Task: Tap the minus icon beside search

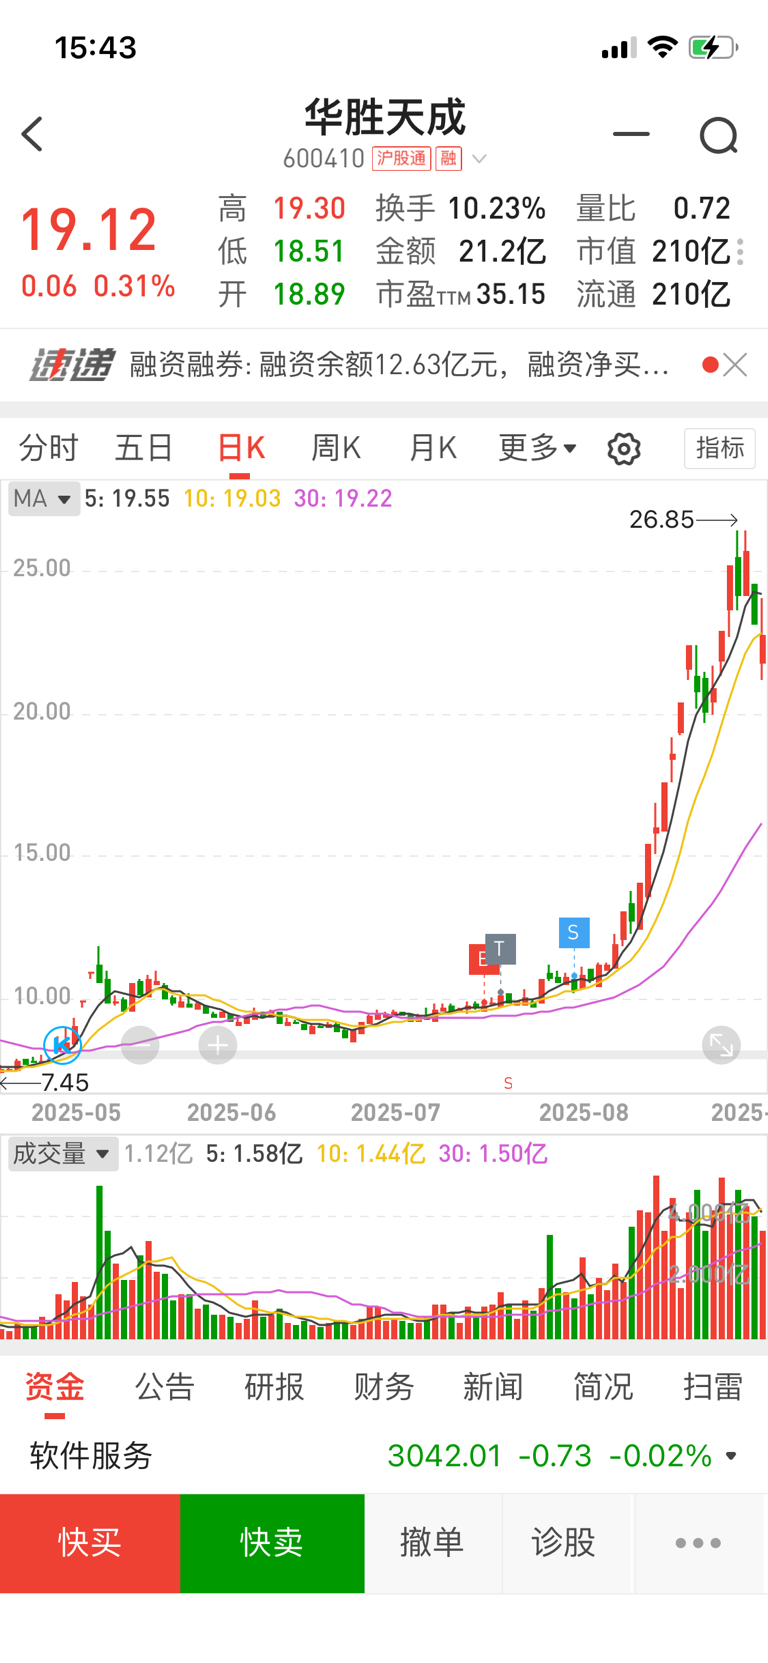Action: (631, 133)
